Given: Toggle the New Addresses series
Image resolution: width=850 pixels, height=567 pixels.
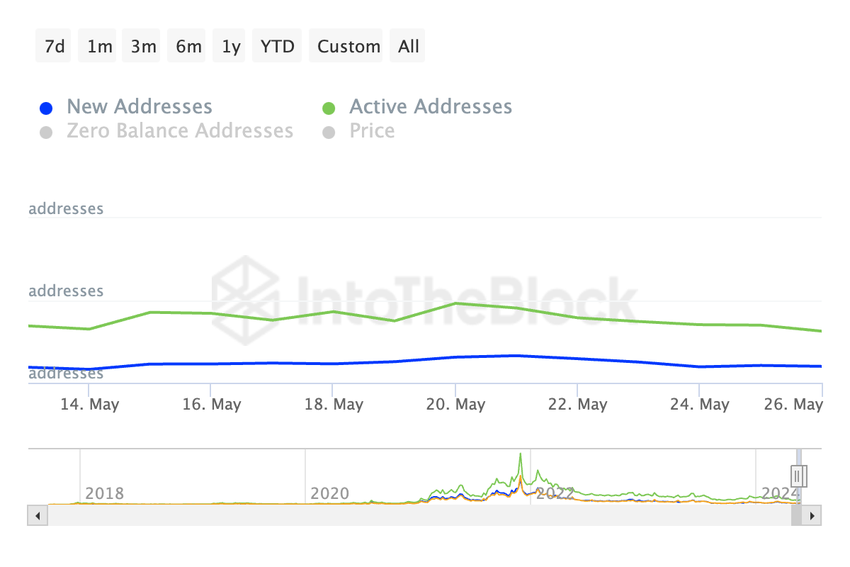Looking at the screenshot, I should tap(139, 107).
